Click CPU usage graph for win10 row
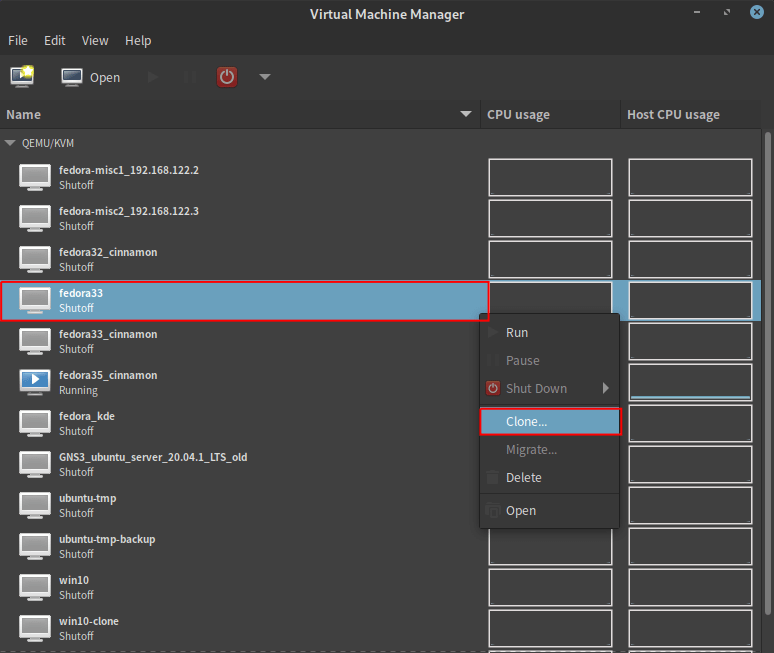The image size is (774, 653). tap(550, 587)
